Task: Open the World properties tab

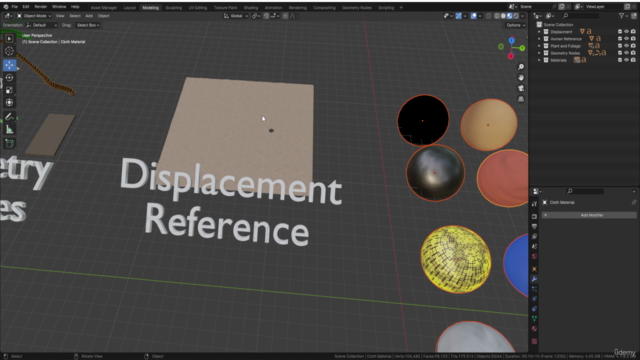Action: (534, 256)
